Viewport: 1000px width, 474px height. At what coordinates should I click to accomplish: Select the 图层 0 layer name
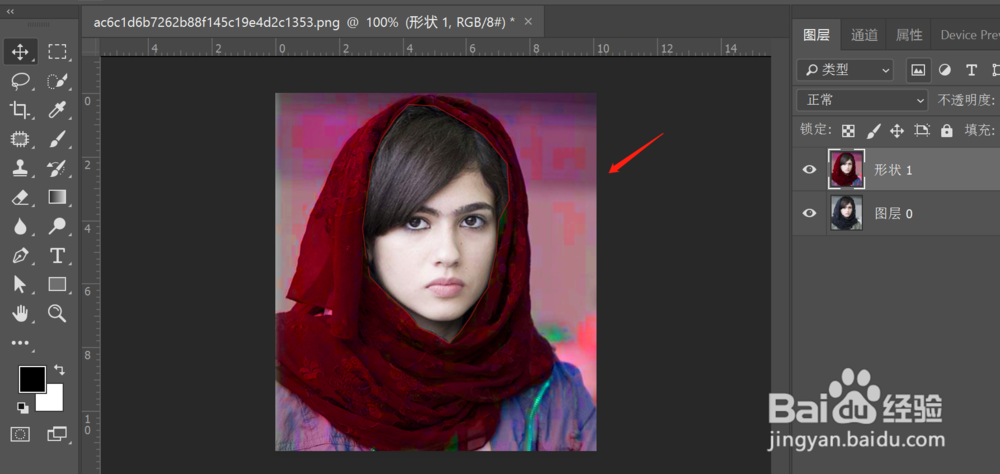coord(893,214)
